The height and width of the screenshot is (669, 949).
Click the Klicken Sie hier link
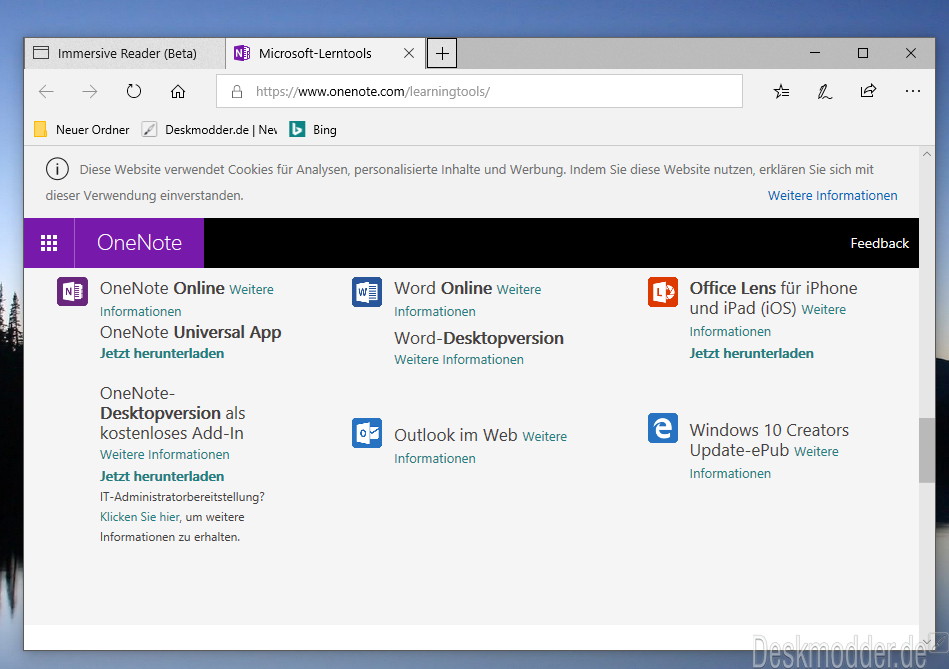140,516
